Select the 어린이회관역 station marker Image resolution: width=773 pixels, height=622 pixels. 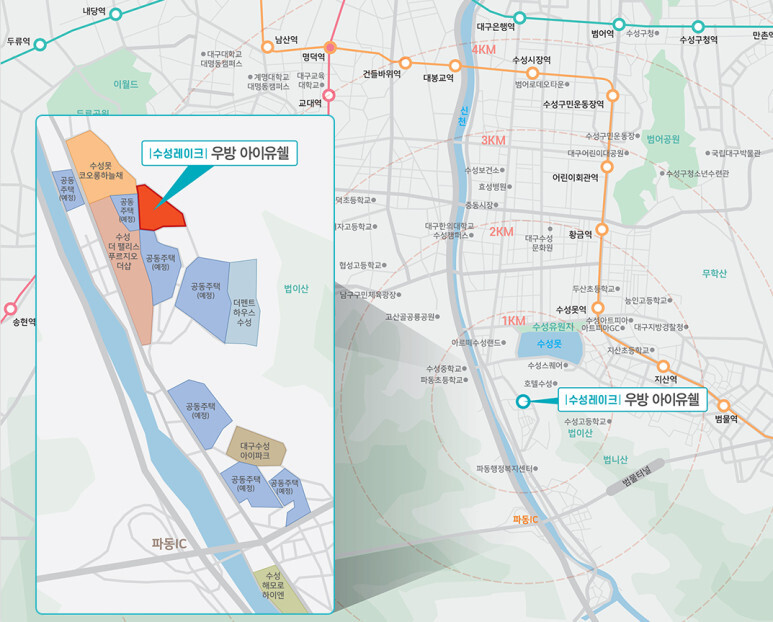607,167
